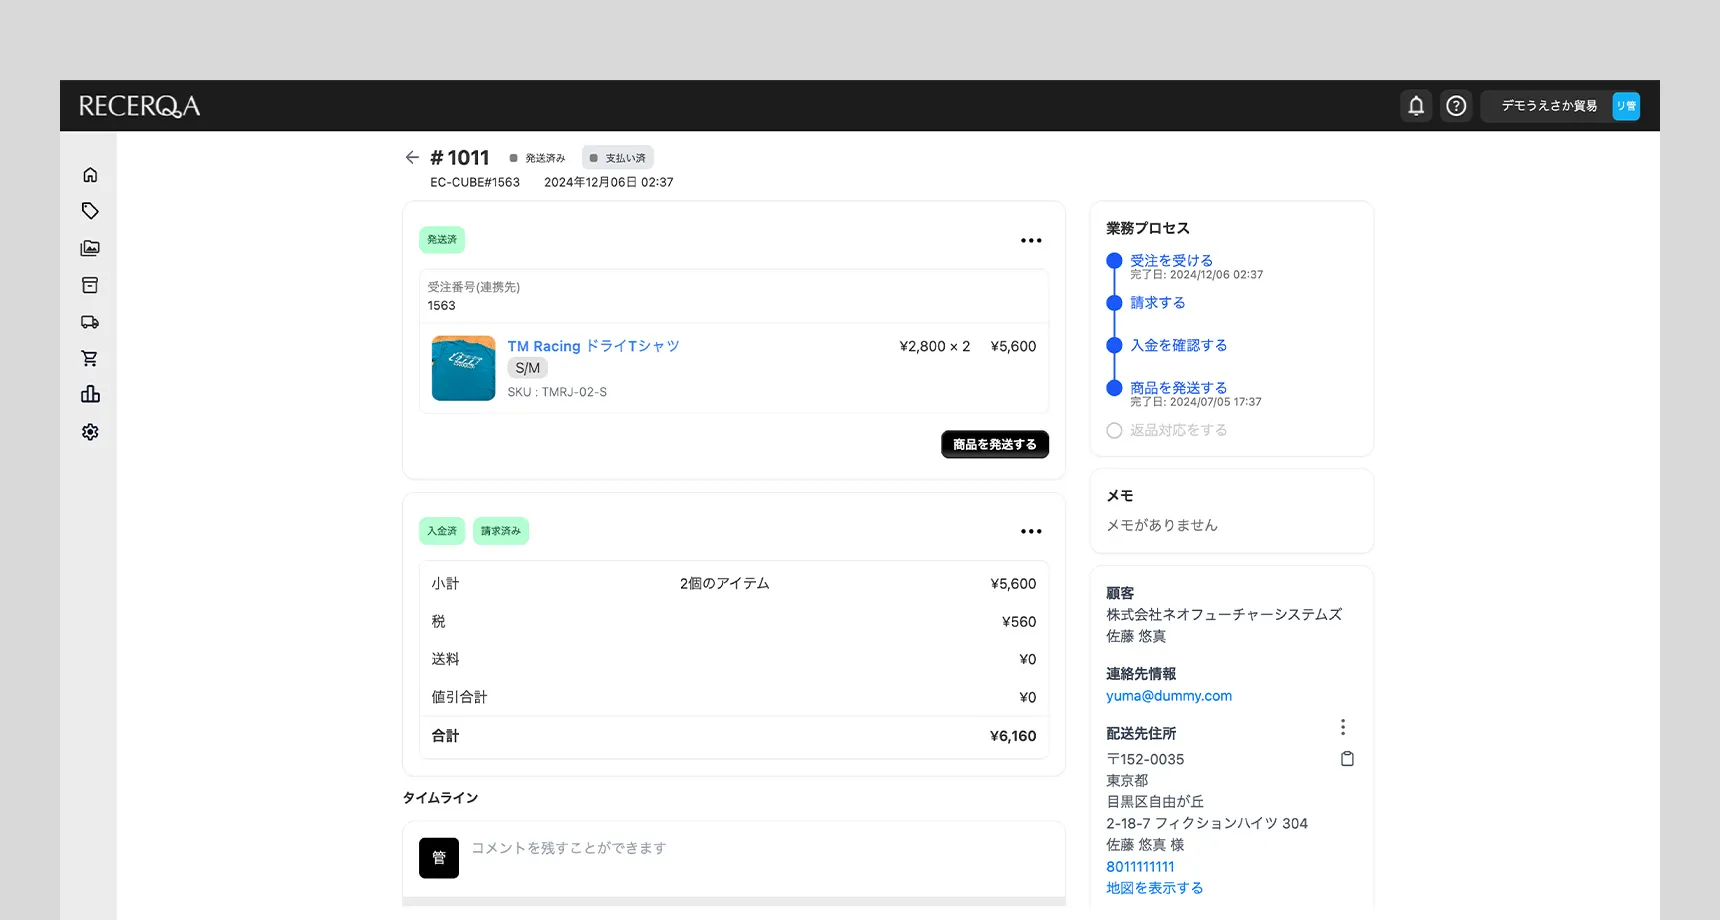Open the image gallery sidebar icon
Screen dimensions: 1720x920
pos(90,248)
